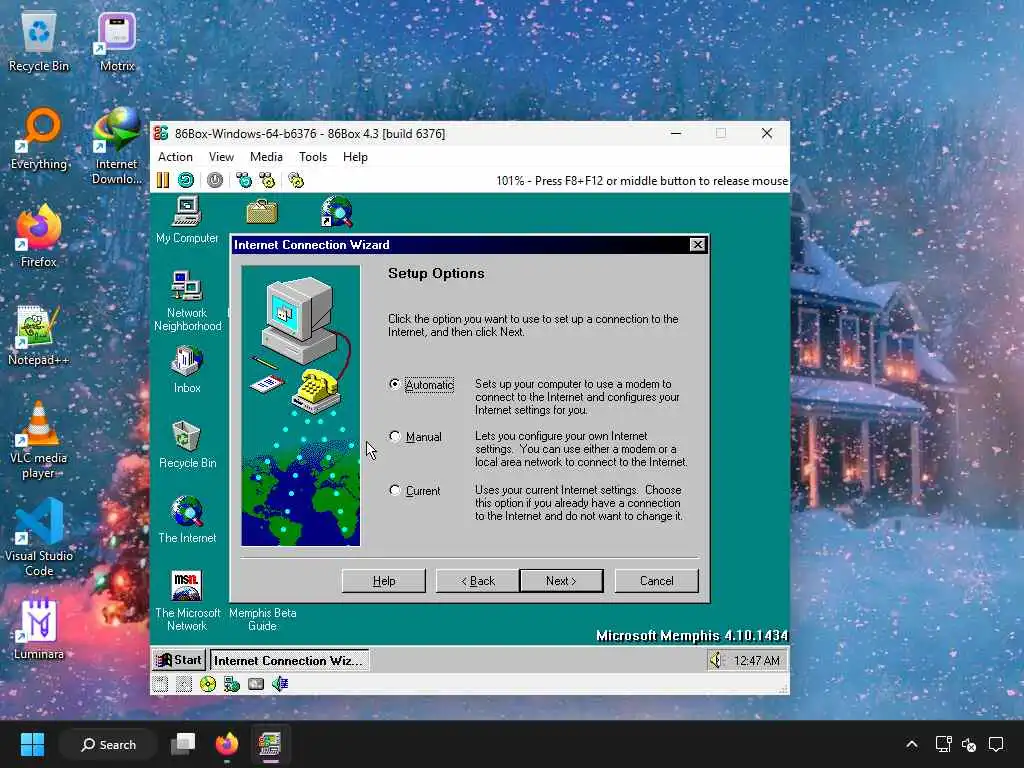Click the sound icon in the 86Box status bar
This screenshot has height=768, width=1024.
pos(280,684)
